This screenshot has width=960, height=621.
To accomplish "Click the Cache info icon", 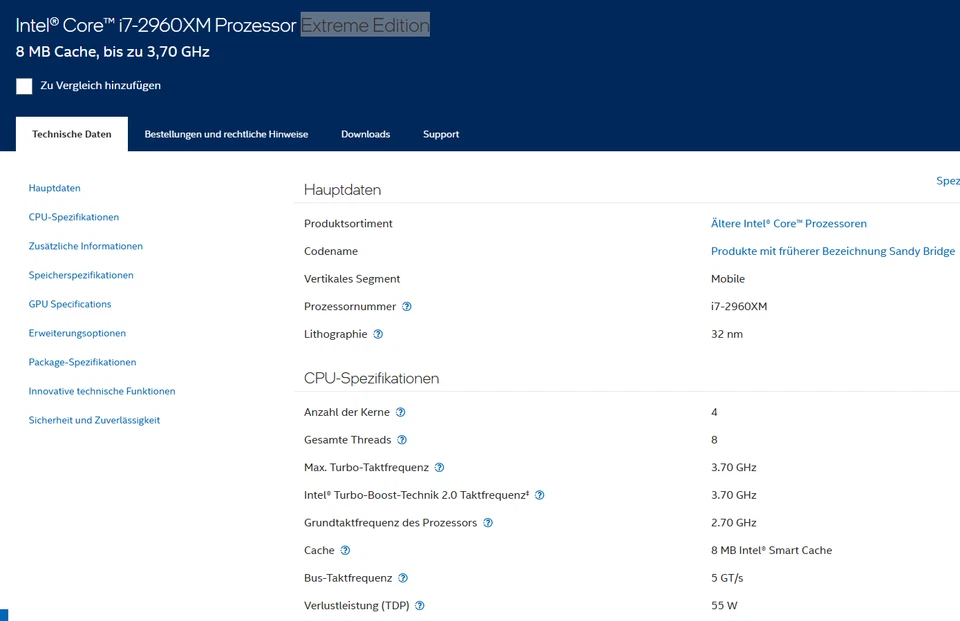I will pos(345,550).
